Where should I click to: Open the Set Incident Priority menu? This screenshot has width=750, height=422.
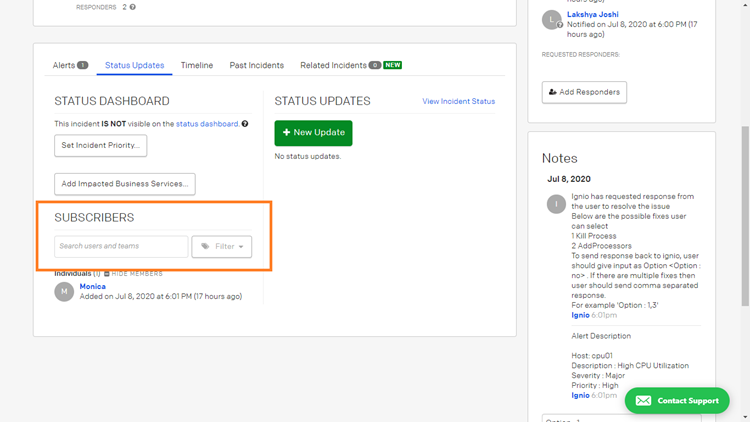click(x=100, y=146)
